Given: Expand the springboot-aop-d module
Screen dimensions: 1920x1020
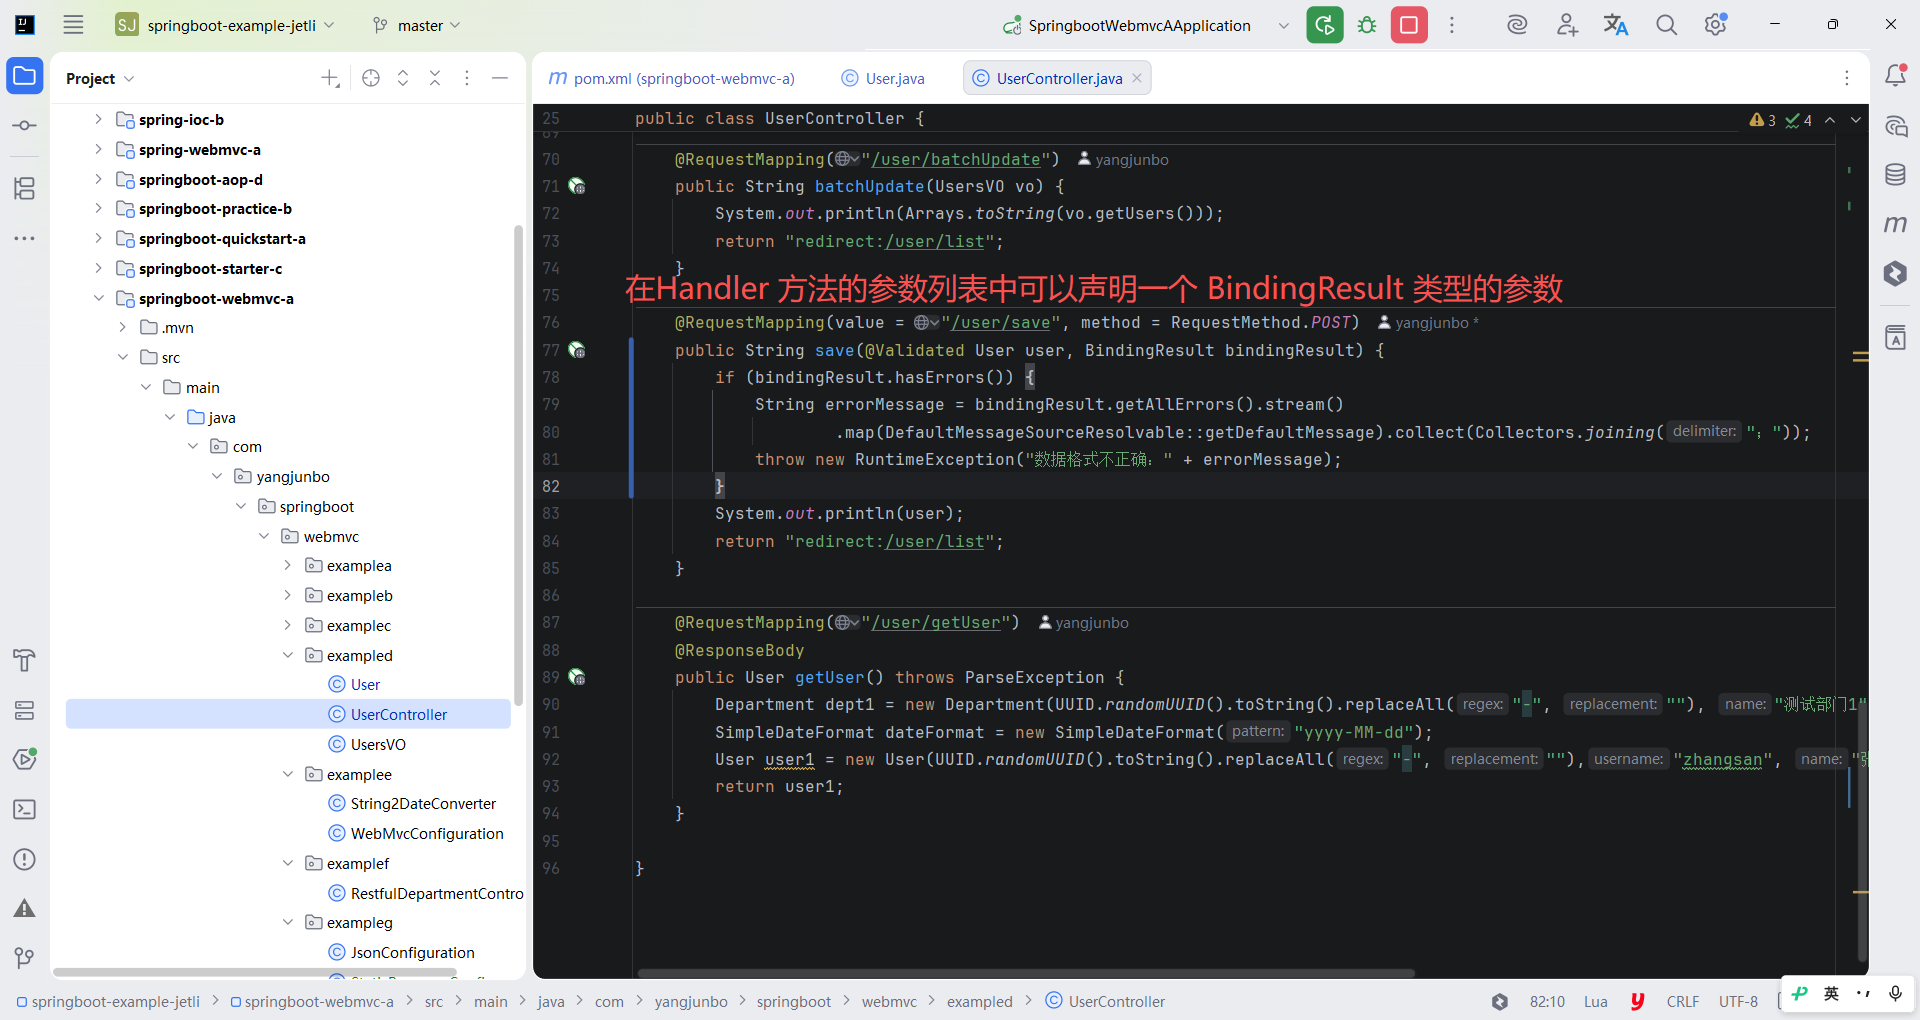Looking at the screenshot, I should [98, 179].
